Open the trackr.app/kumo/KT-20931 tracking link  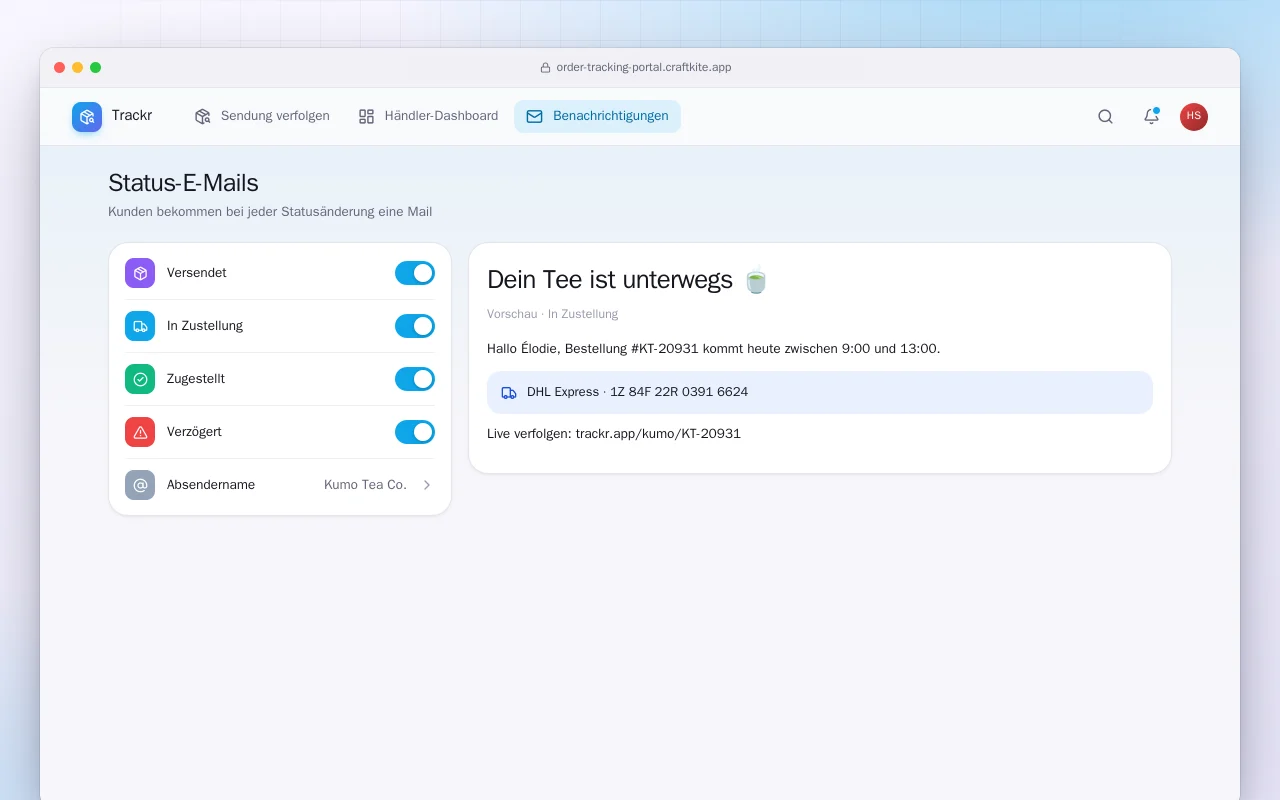point(658,434)
